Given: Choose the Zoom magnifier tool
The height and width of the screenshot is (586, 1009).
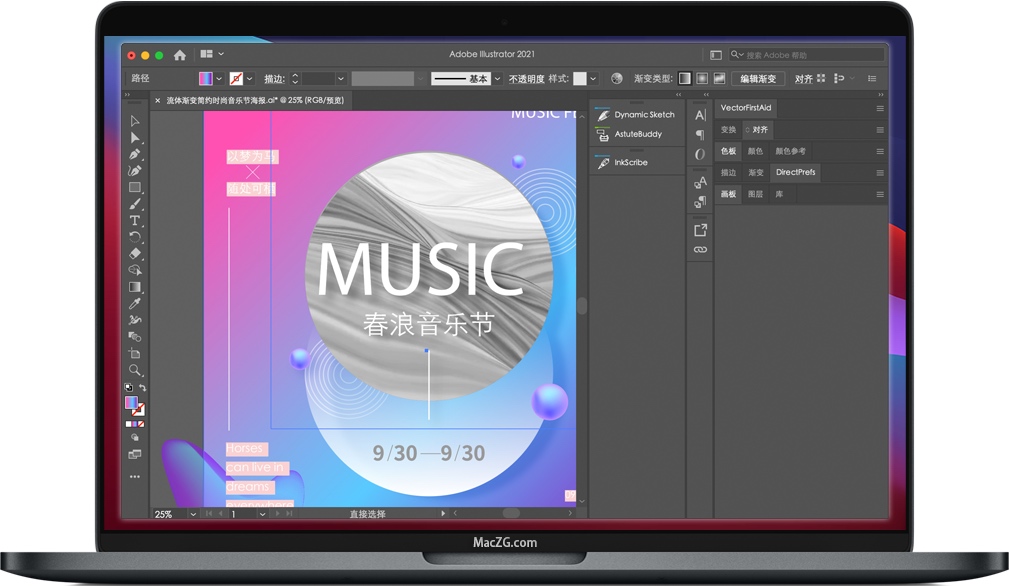Looking at the screenshot, I should pos(135,370).
